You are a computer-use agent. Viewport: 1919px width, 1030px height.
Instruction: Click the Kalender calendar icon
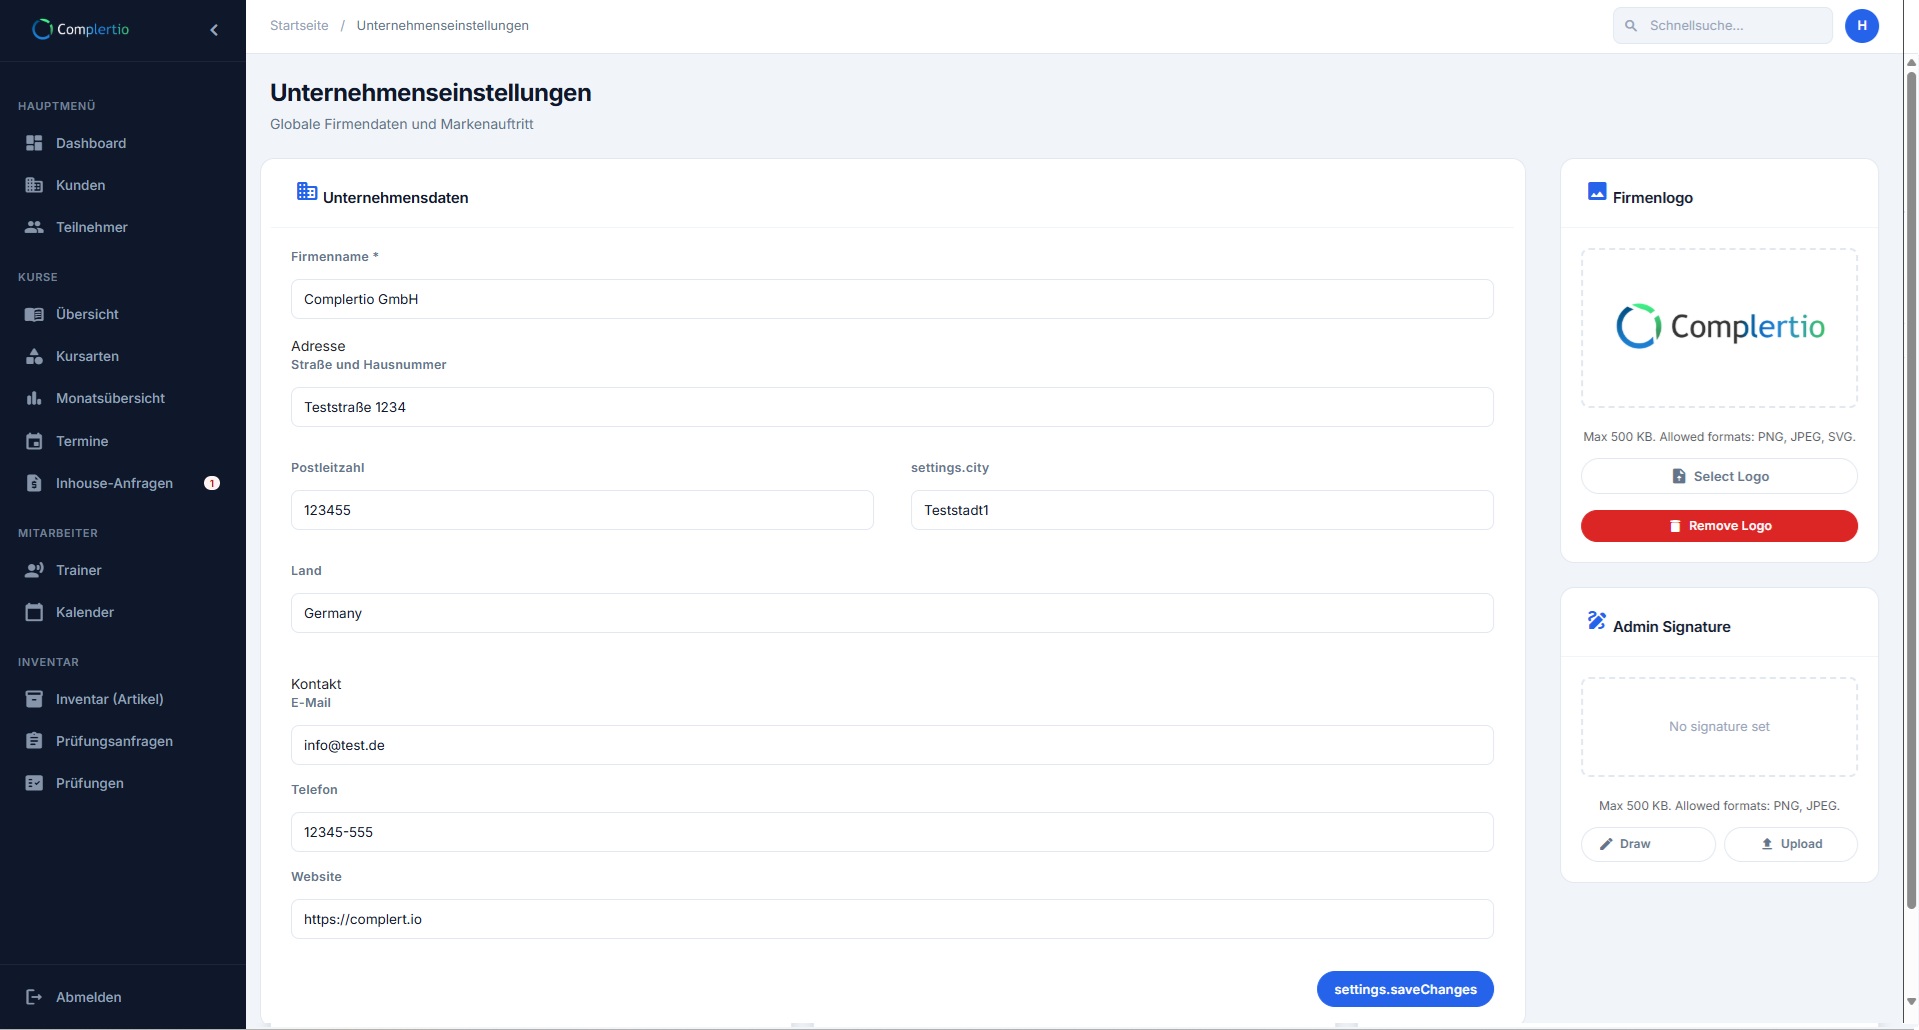tap(34, 612)
